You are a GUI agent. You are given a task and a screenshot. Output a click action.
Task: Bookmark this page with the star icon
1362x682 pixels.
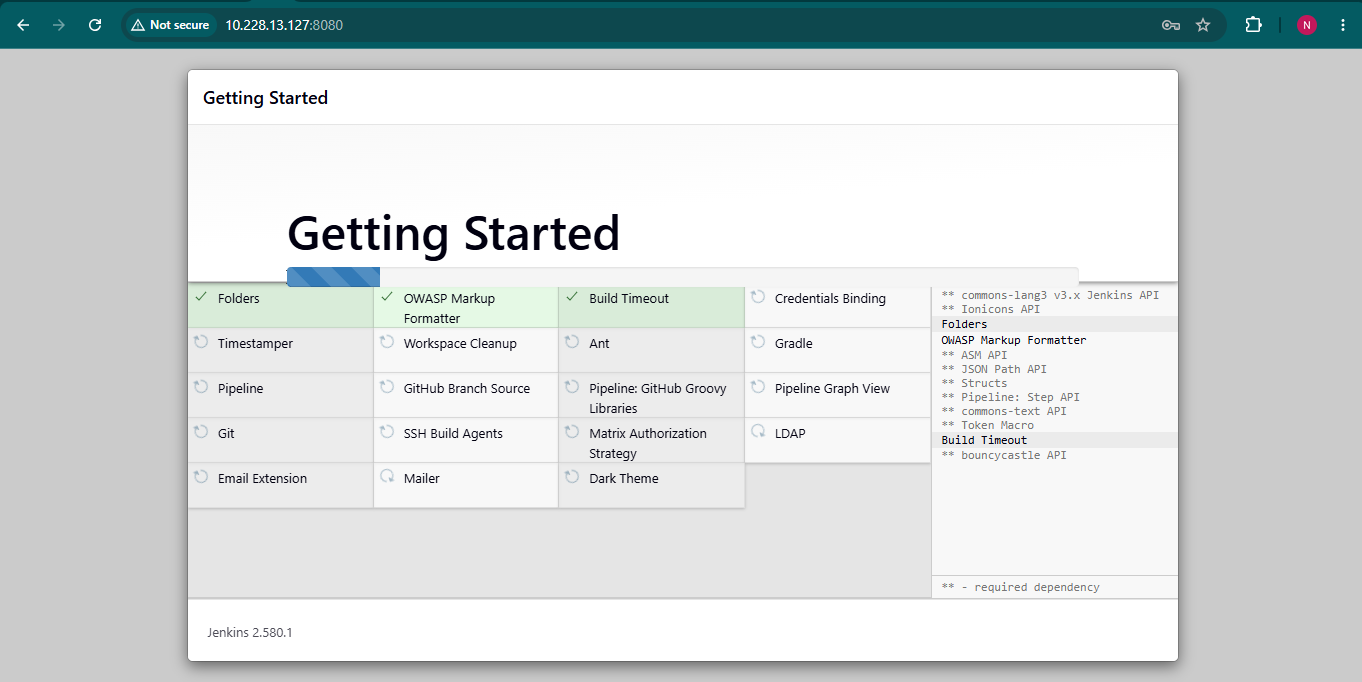click(1203, 25)
